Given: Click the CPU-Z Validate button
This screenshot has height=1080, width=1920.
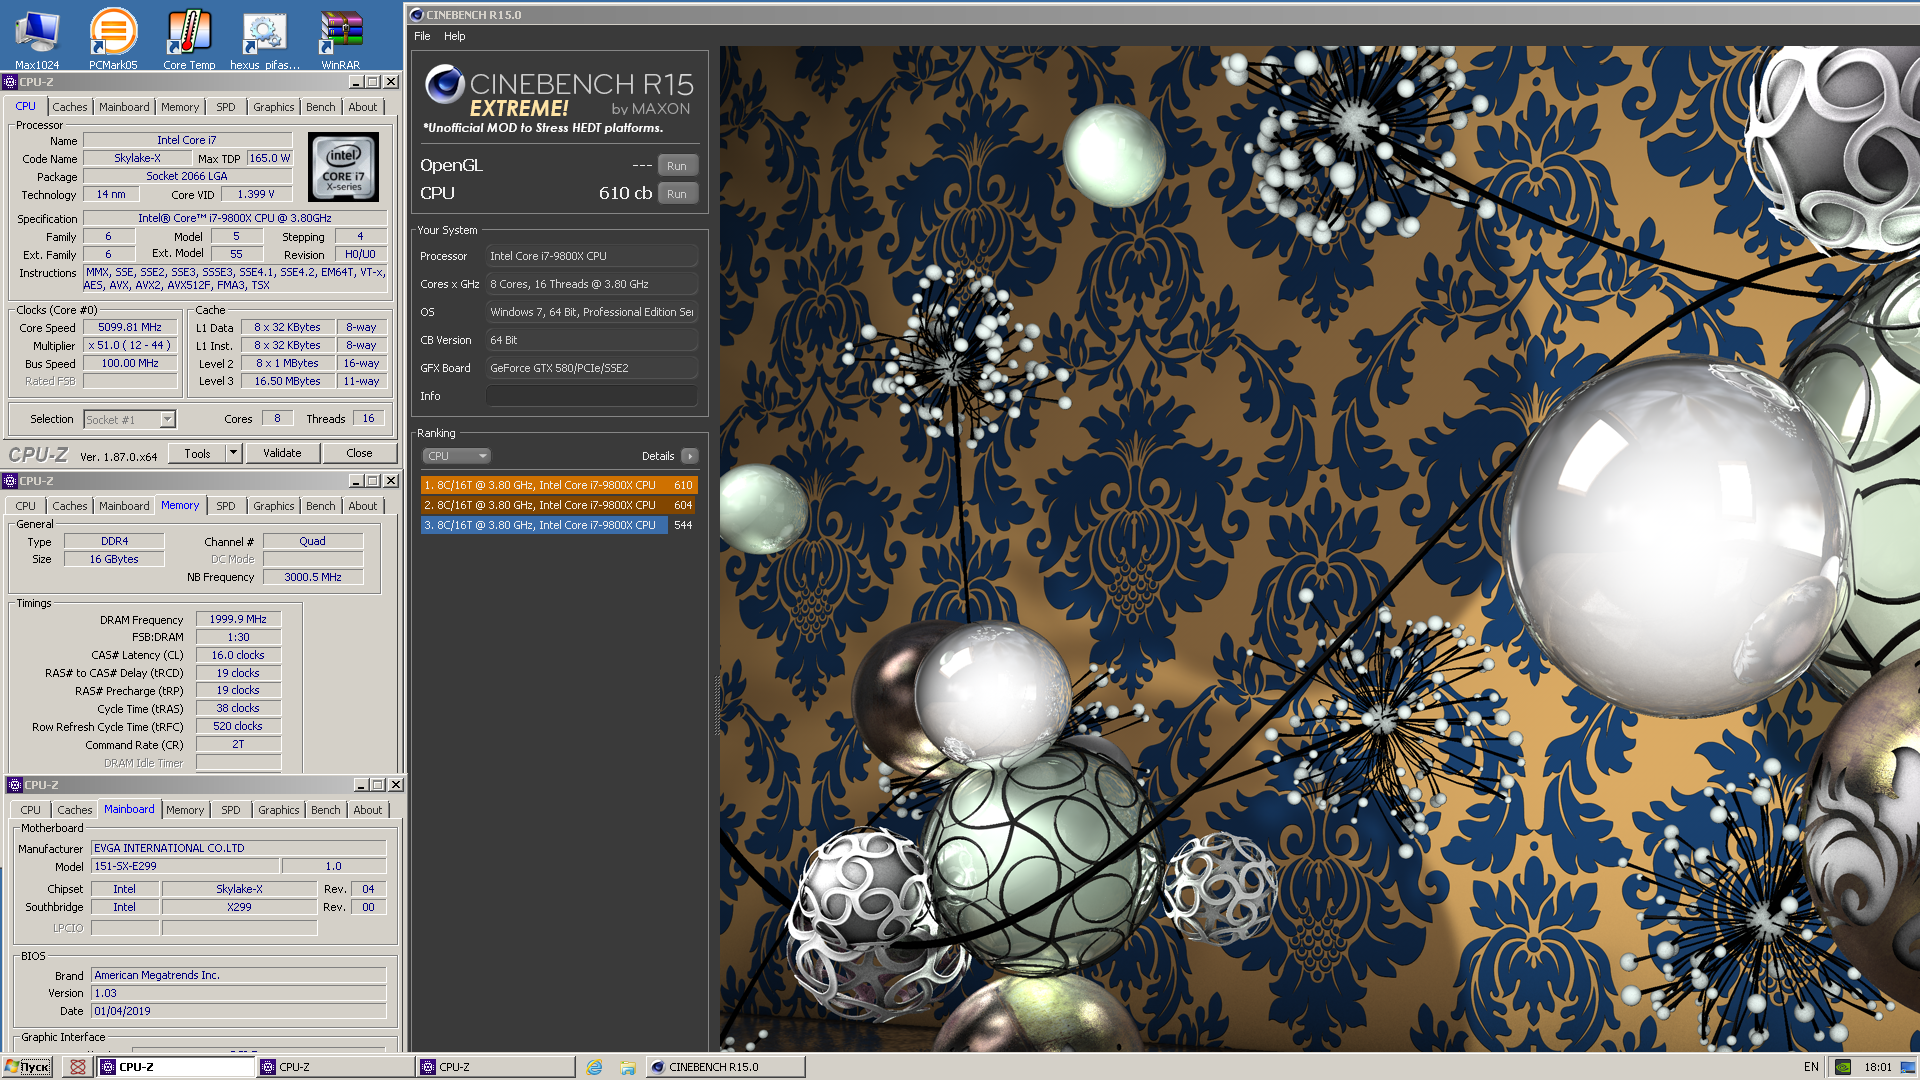Looking at the screenshot, I should click(x=282, y=453).
